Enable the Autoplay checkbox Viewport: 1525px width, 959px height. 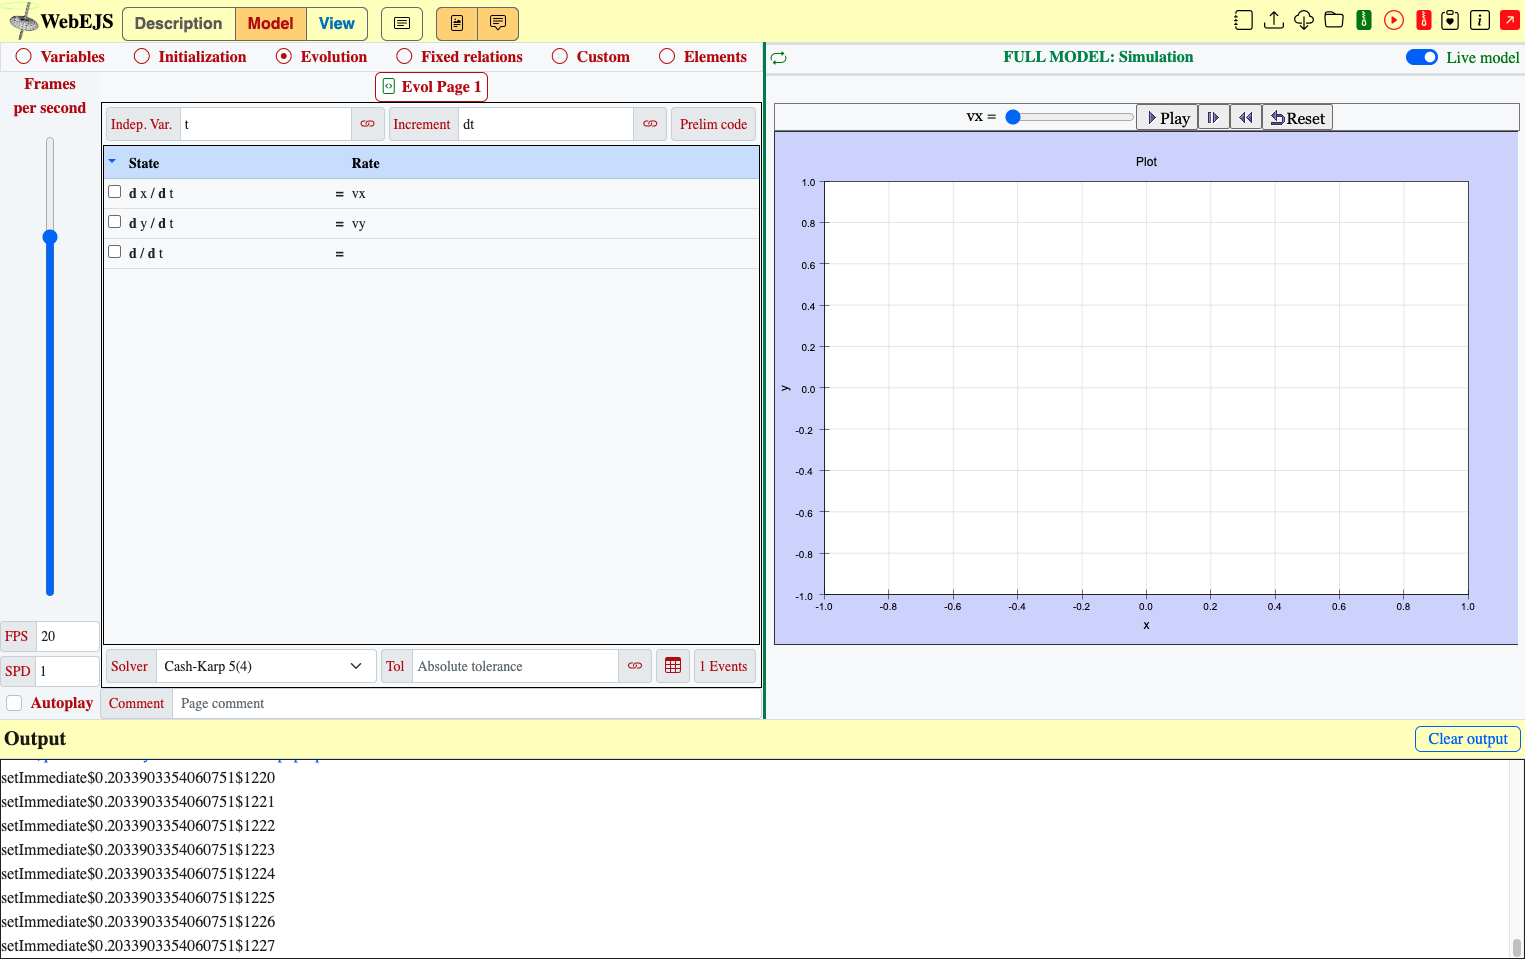tap(14, 703)
